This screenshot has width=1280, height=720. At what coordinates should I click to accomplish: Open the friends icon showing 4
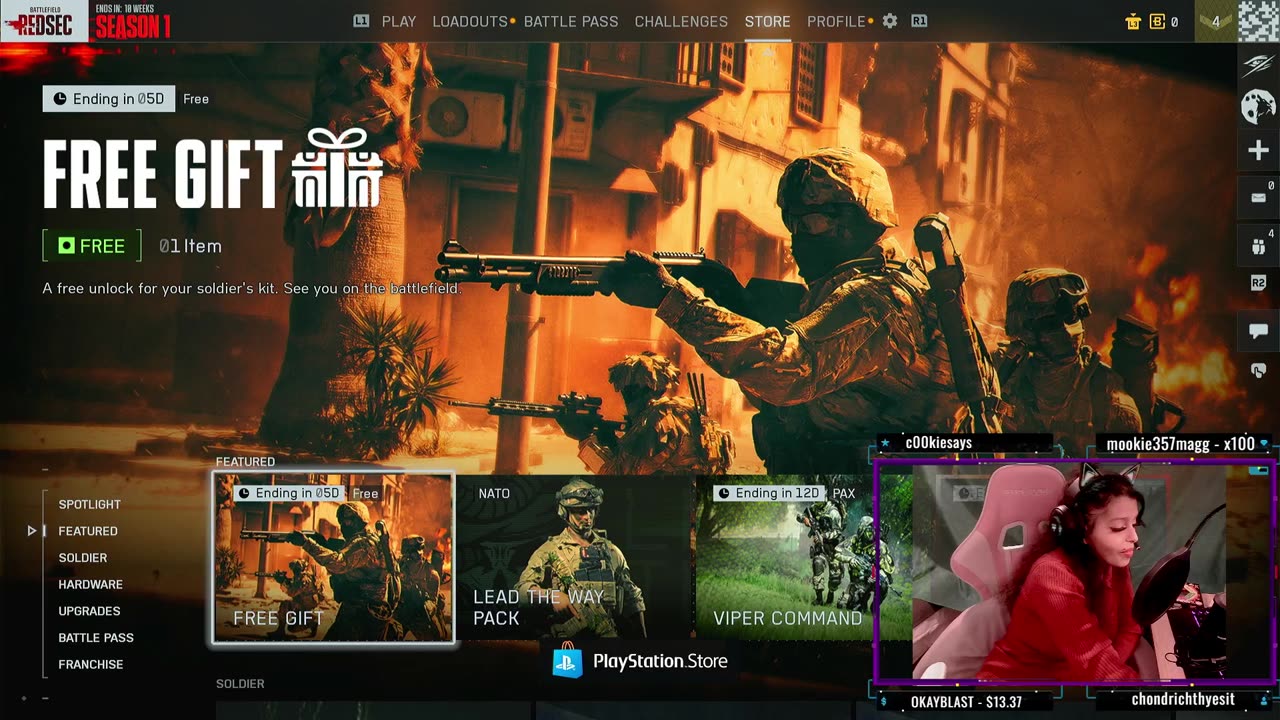pos(1258,246)
